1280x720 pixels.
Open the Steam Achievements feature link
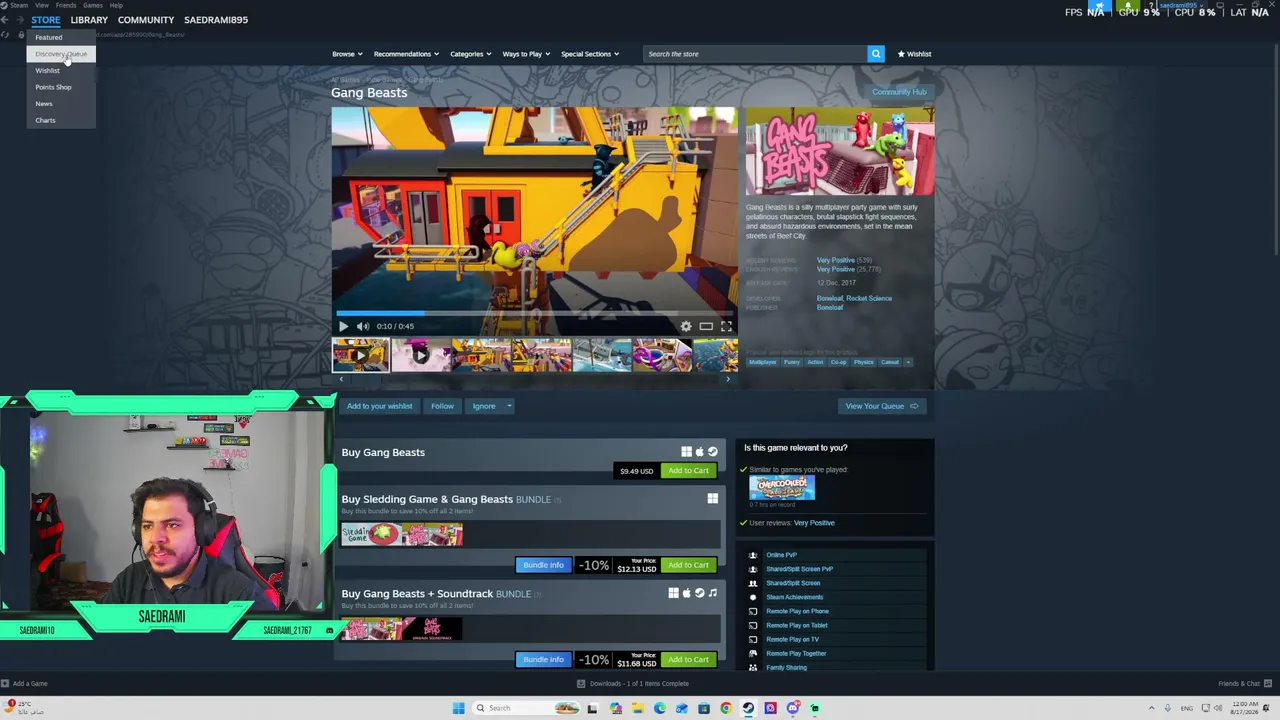pyautogui.click(x=795, y=597)
